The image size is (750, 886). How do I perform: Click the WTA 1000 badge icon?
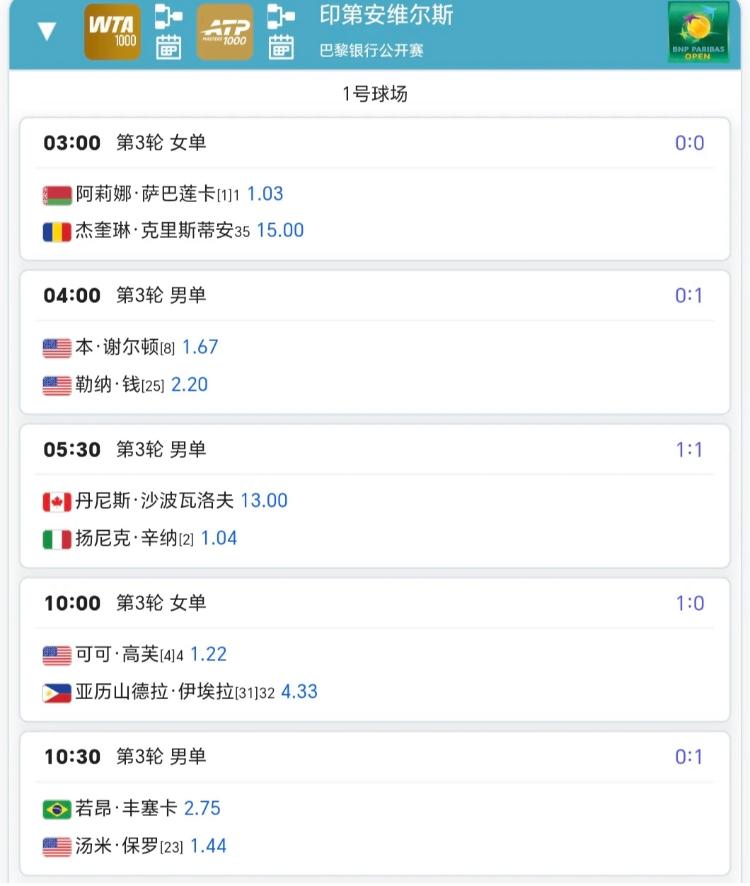(112, 32)
